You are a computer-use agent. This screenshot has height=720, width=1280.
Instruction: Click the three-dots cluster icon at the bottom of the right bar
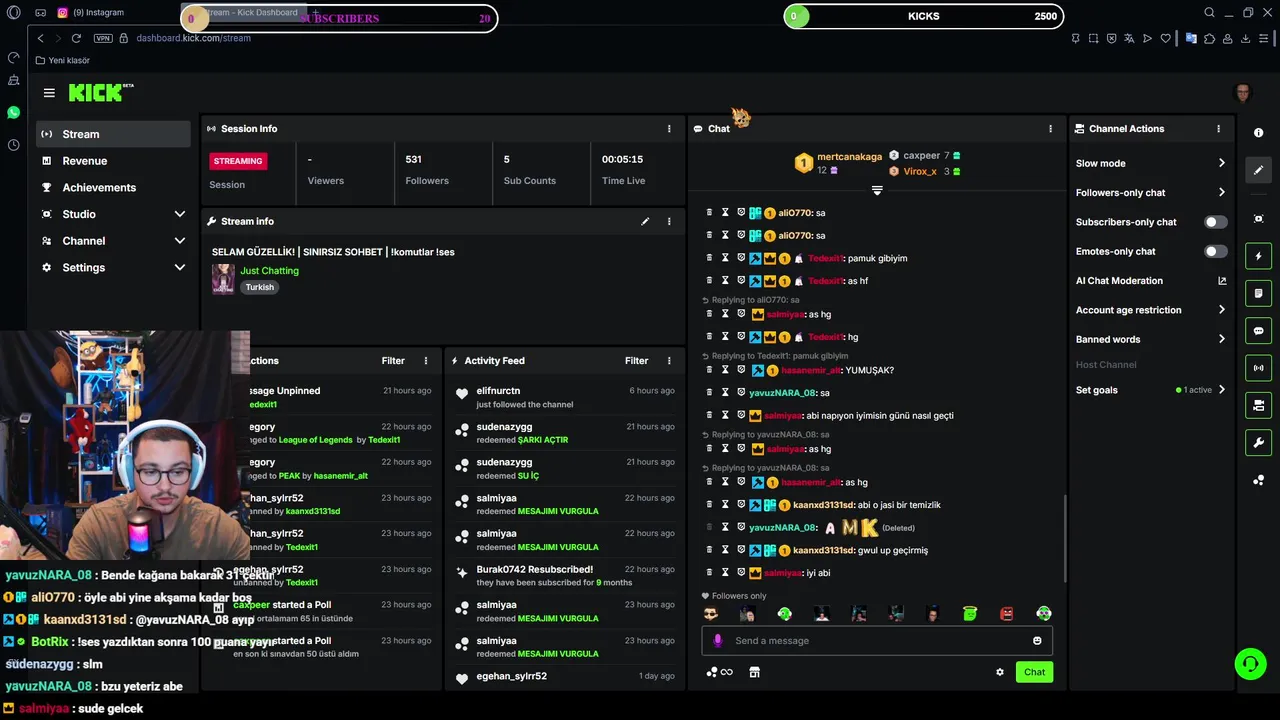1258,480
